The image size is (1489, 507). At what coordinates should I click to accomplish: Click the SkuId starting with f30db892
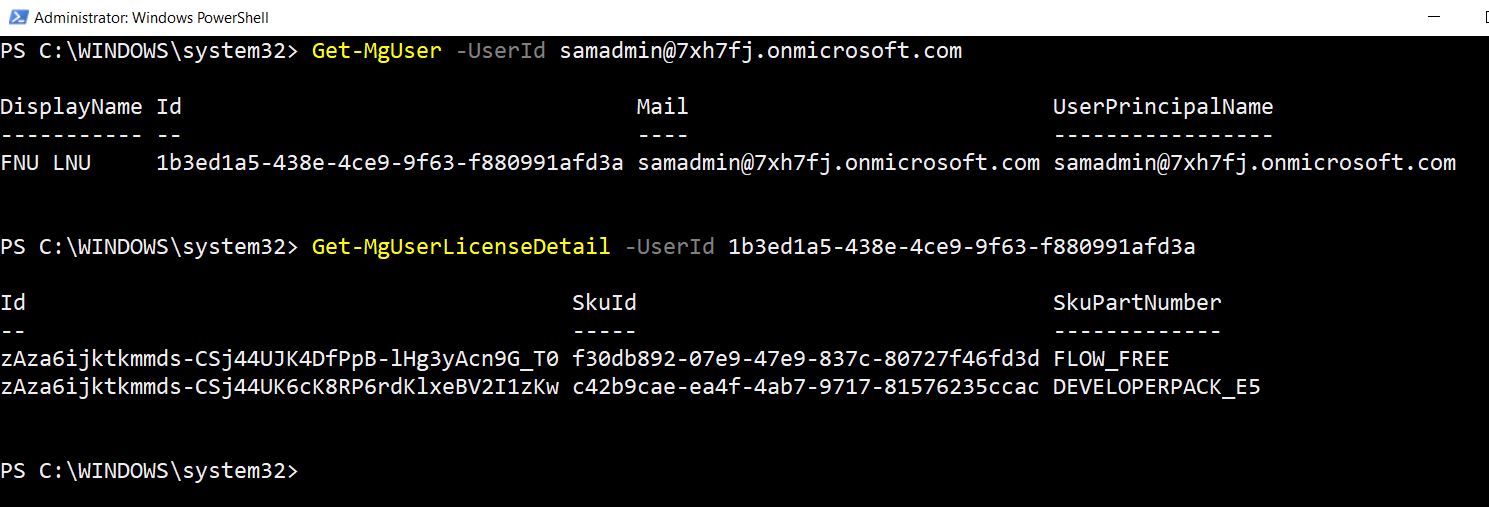coord(806,359)
